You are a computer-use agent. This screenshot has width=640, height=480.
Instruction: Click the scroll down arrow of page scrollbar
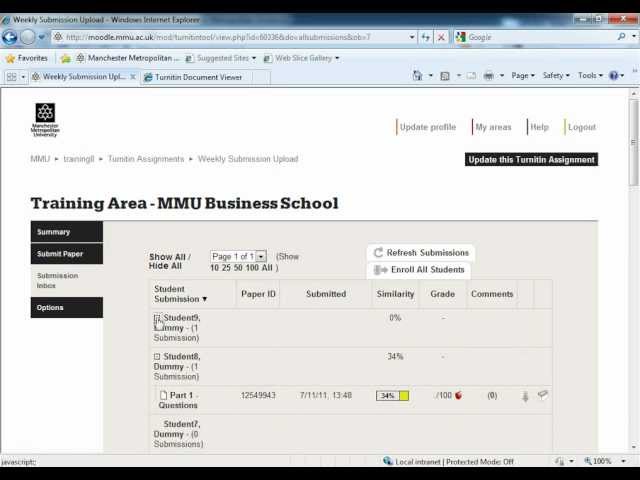pos(633,447)
